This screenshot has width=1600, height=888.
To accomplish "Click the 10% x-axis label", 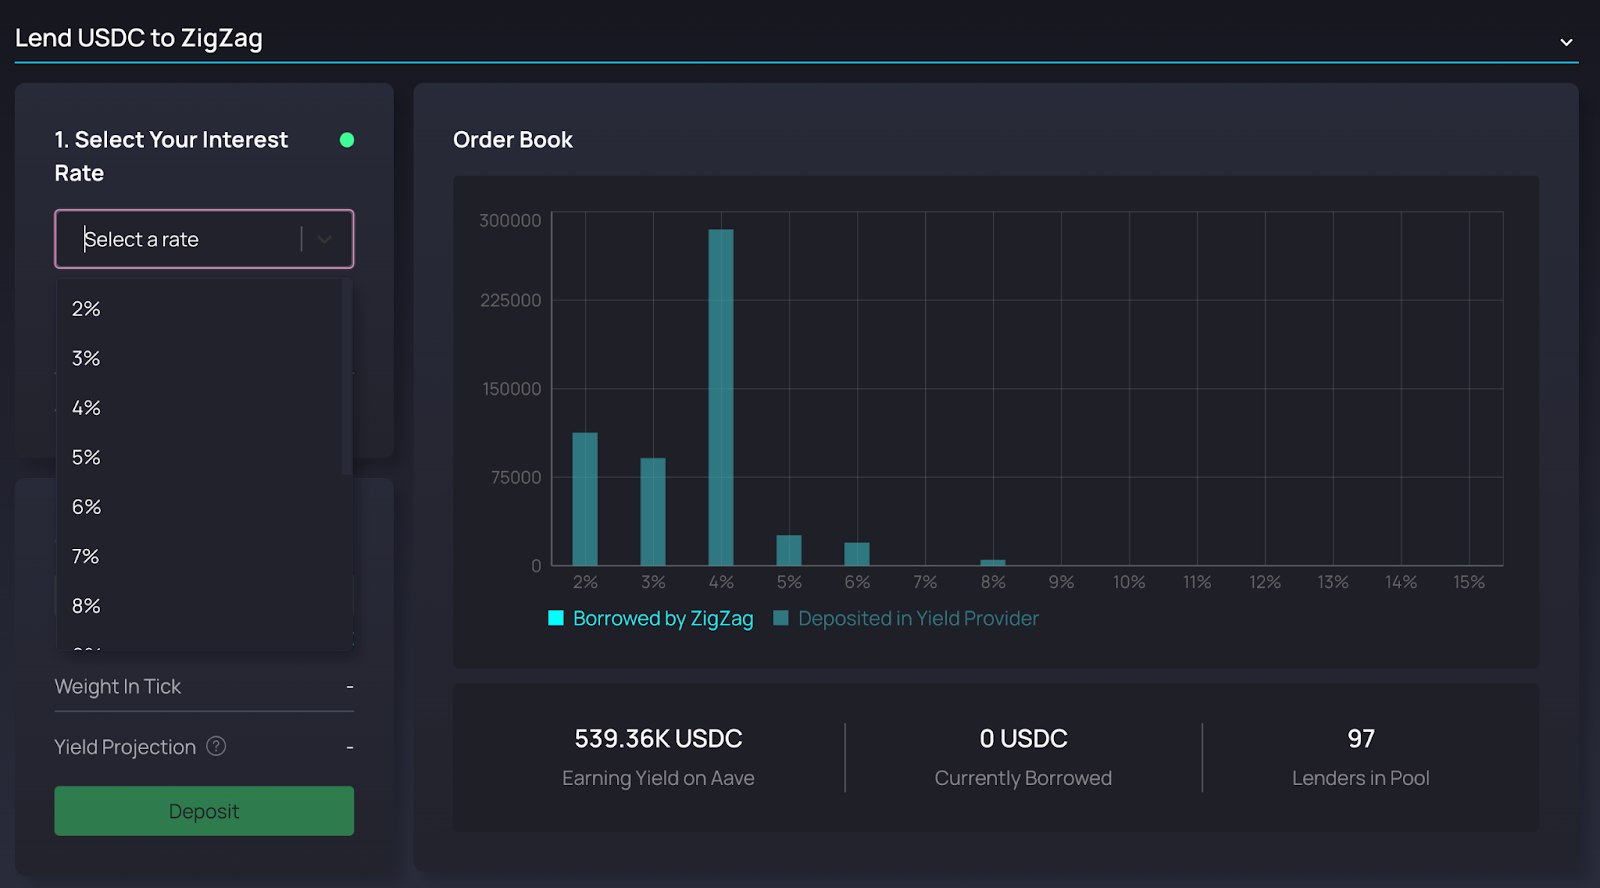I will (1129, 582).
